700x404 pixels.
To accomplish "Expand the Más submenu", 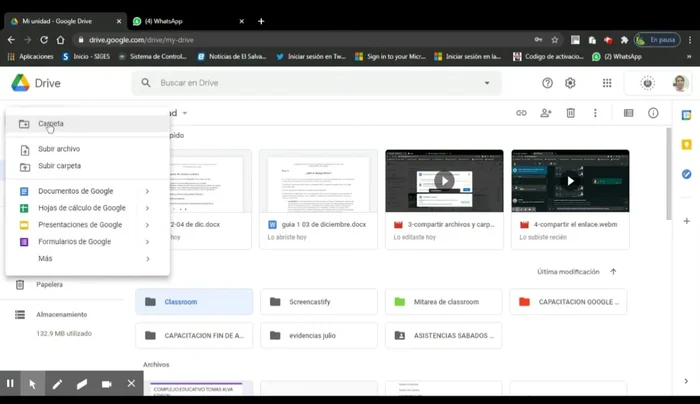I will [x=147, y=259].
